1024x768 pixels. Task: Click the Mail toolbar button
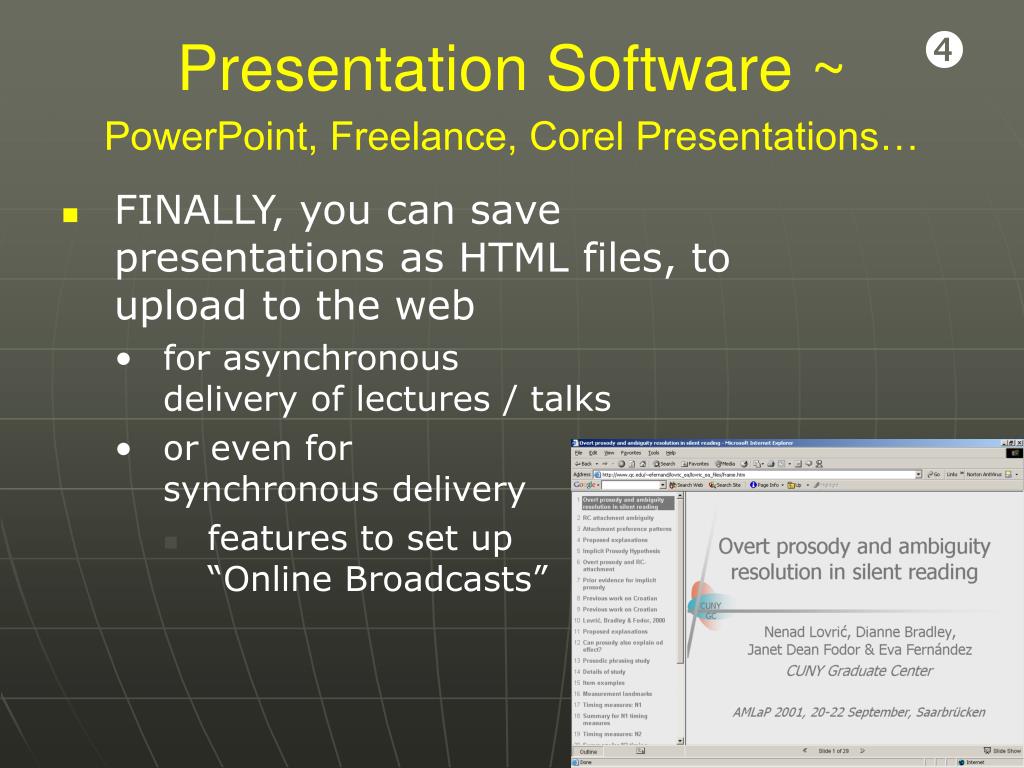point(758,464)
